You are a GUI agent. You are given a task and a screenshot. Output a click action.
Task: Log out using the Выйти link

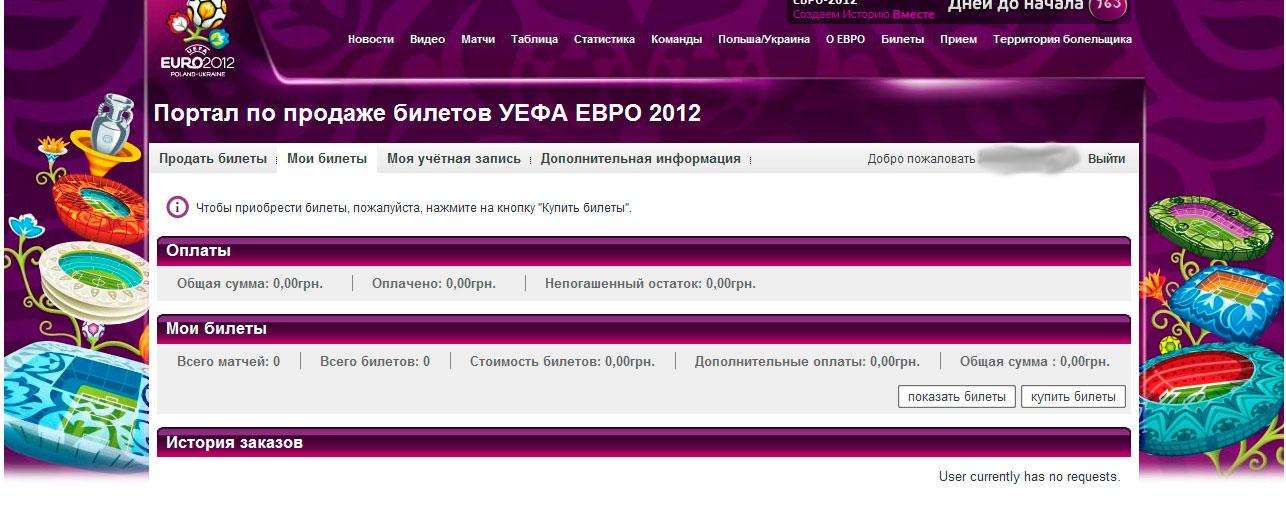point(1106,159)
